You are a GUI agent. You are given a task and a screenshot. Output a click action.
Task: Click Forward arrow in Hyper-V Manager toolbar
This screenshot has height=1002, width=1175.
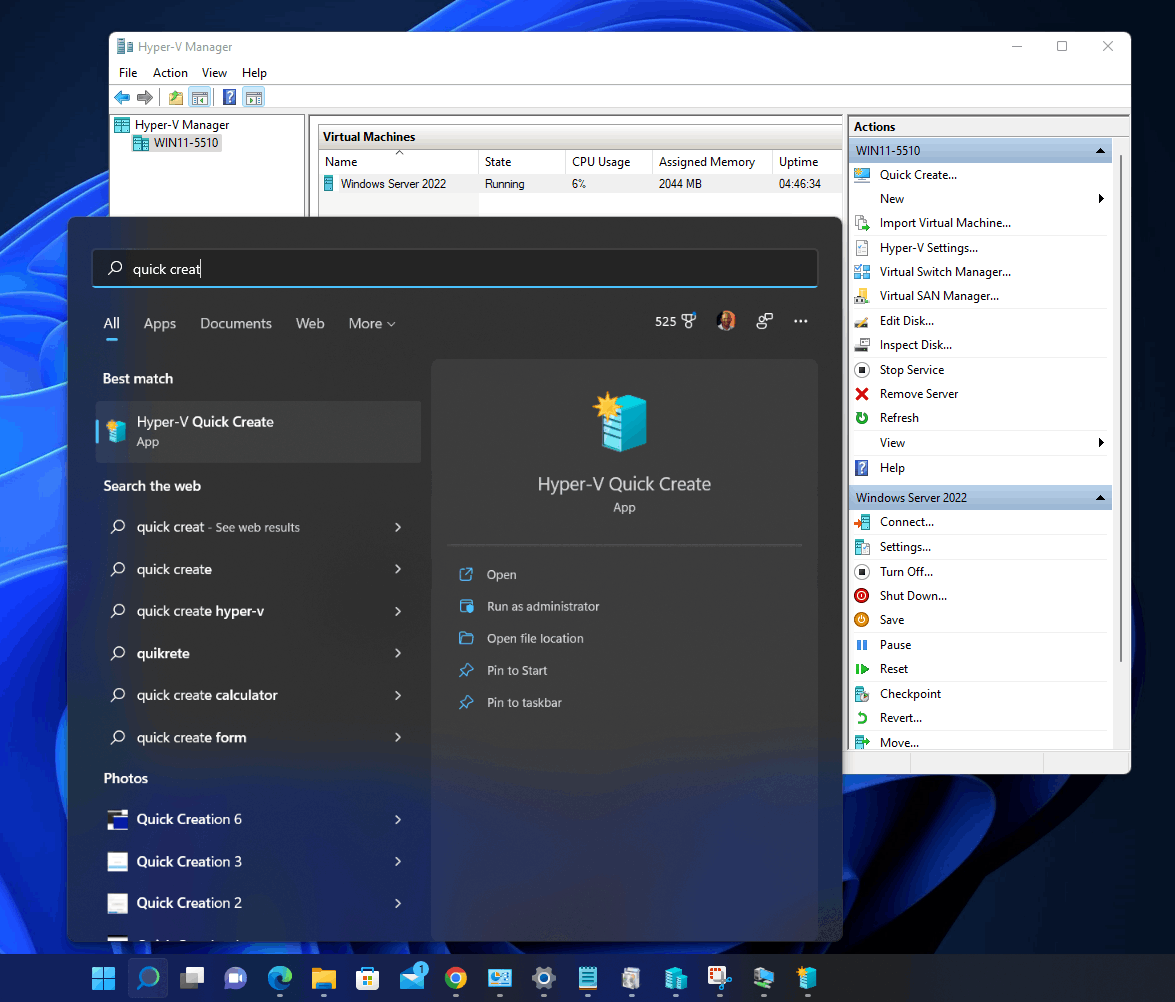pyautogui.click(x=145, y=97)
